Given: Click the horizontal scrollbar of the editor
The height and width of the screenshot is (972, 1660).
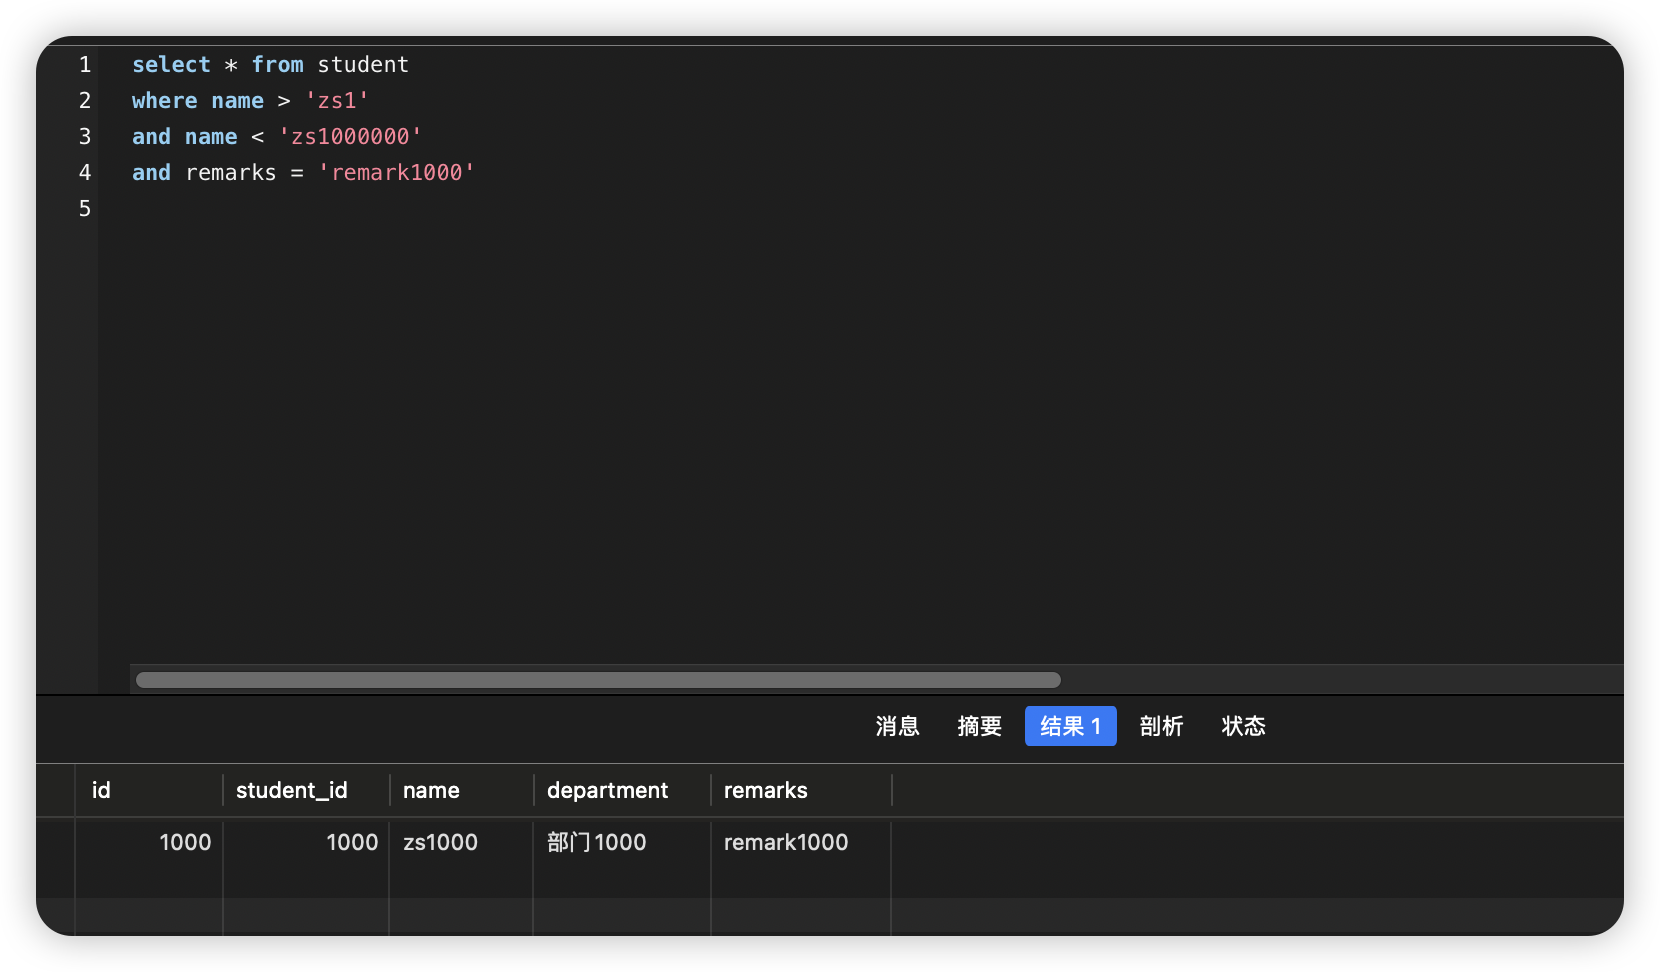Looking at the screenshot, I should pos(598,680).
